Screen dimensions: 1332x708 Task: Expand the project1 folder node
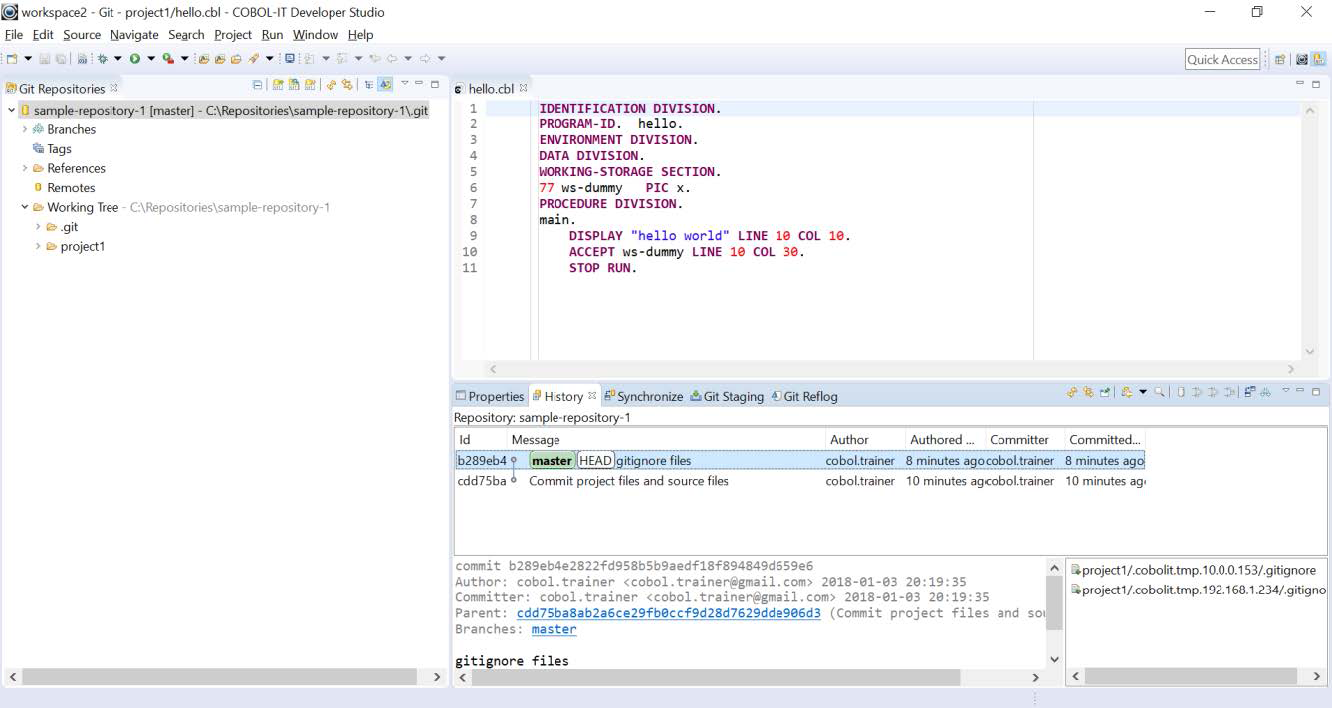point(38,246)
